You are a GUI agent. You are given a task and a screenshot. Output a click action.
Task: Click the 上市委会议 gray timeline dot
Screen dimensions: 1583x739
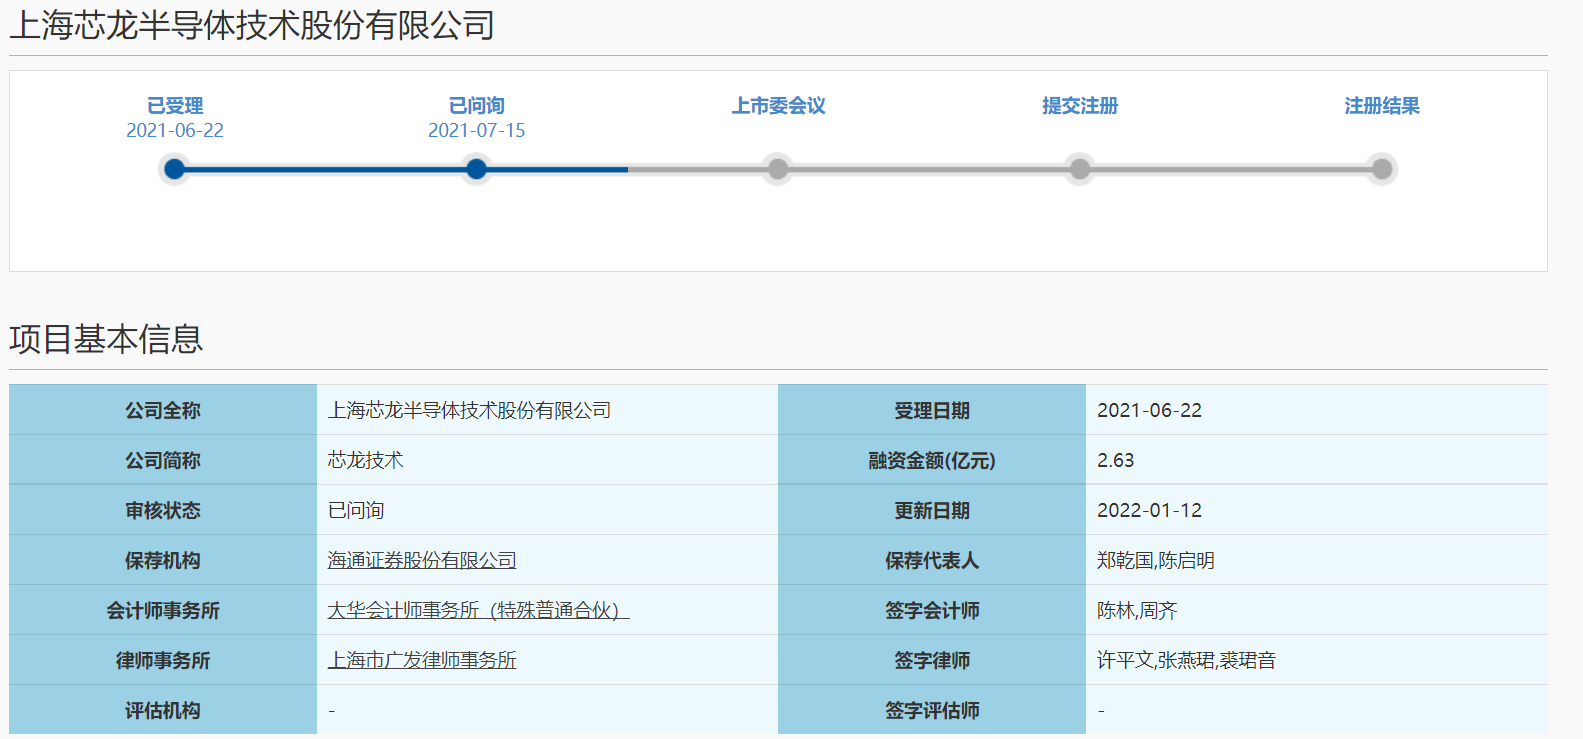(x=777, y=169)
